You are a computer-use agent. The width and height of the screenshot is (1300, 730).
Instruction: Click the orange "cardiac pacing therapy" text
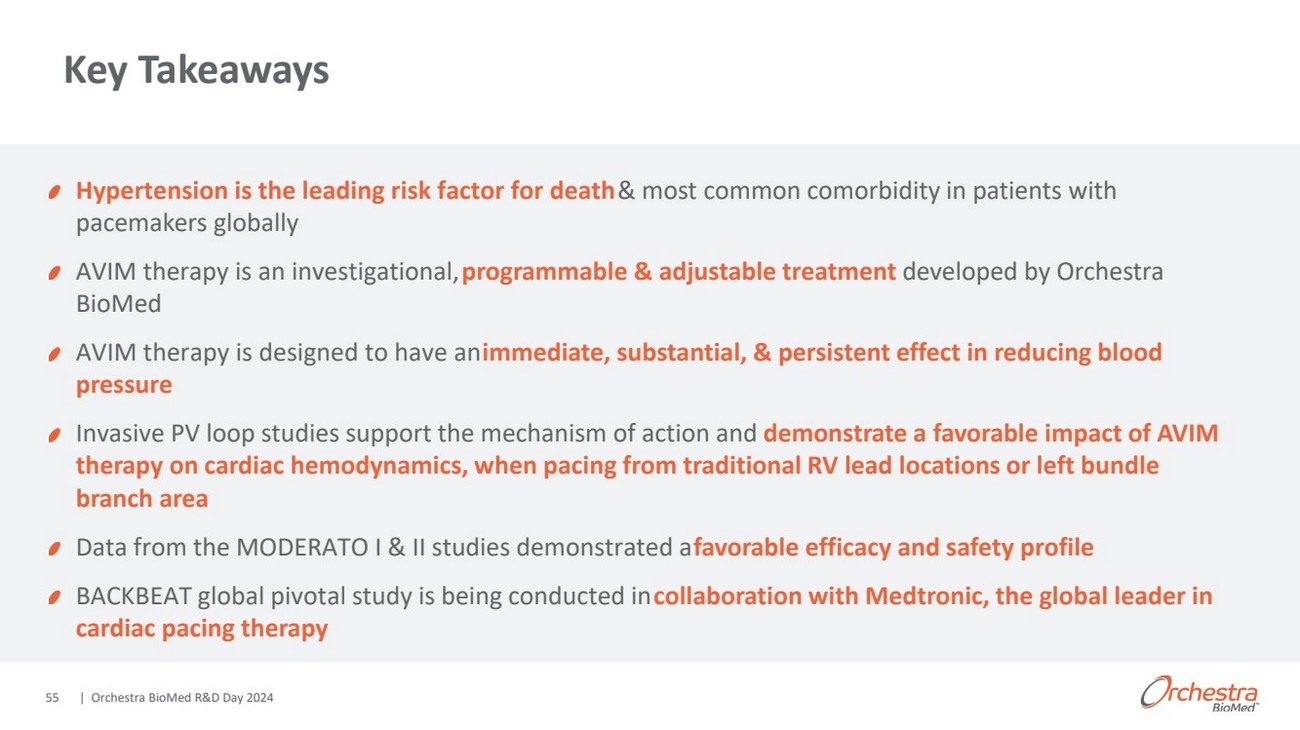[202, 628]
